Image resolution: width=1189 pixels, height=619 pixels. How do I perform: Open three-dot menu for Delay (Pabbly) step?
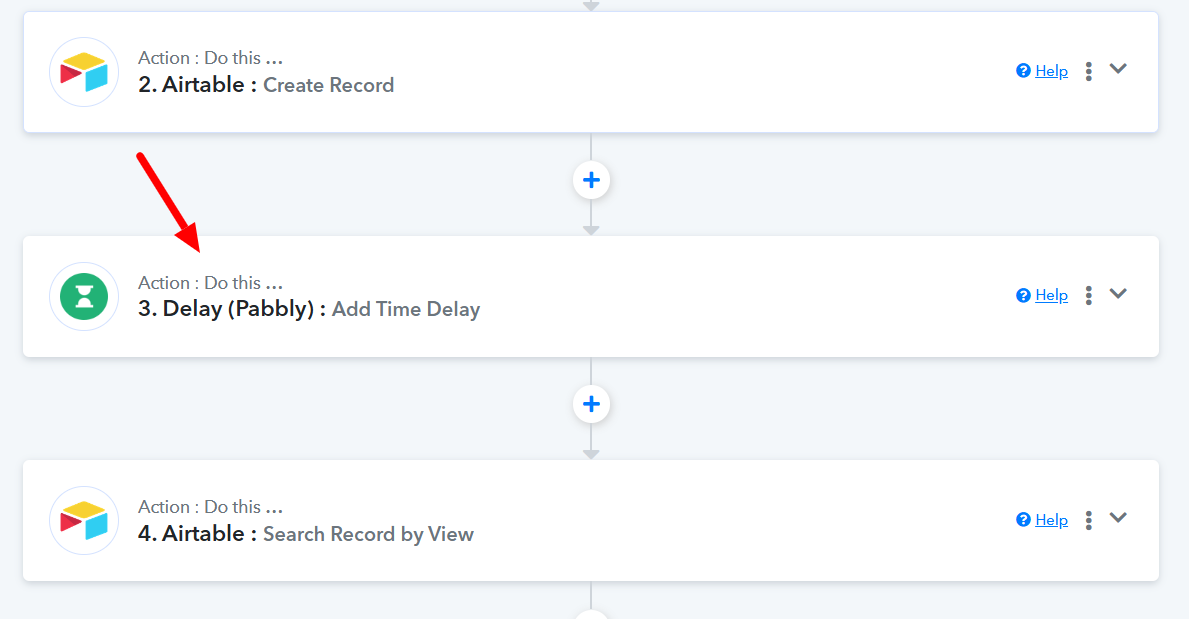1088,295
